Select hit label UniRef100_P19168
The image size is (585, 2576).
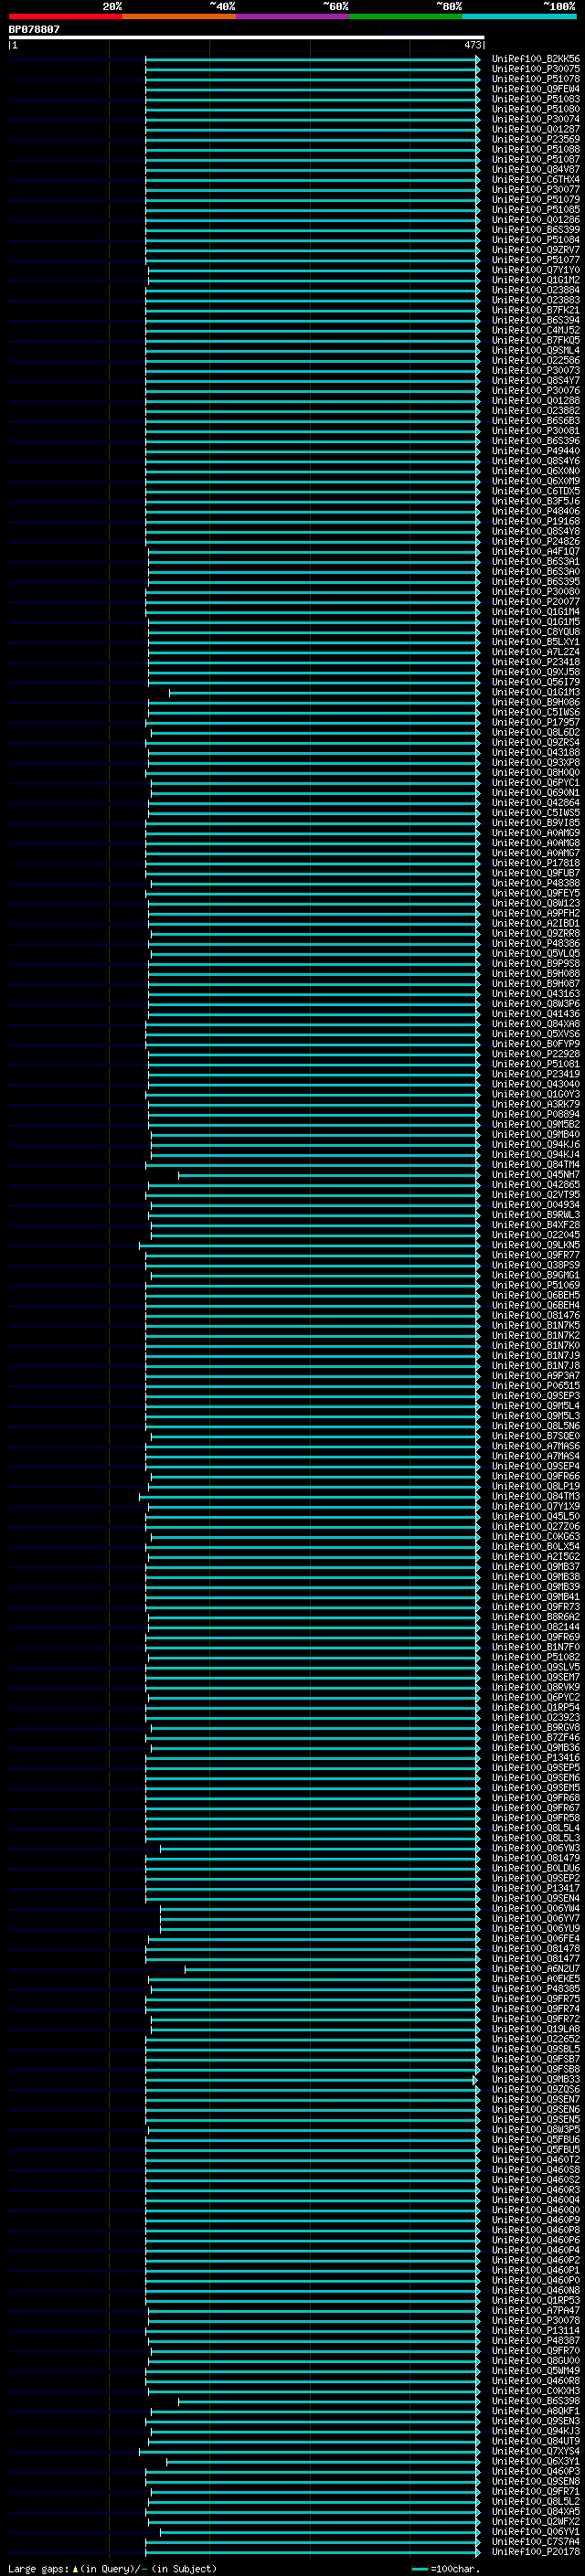[535, 521]
